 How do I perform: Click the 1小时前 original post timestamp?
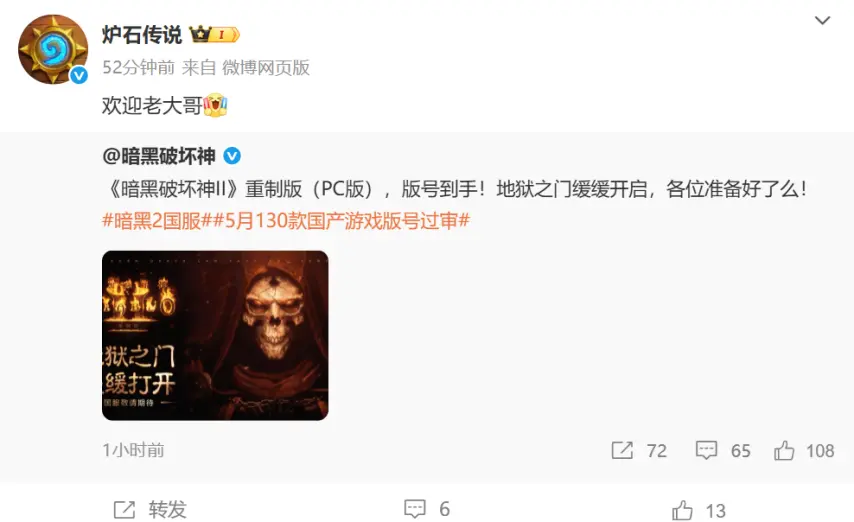pos(133,450)
